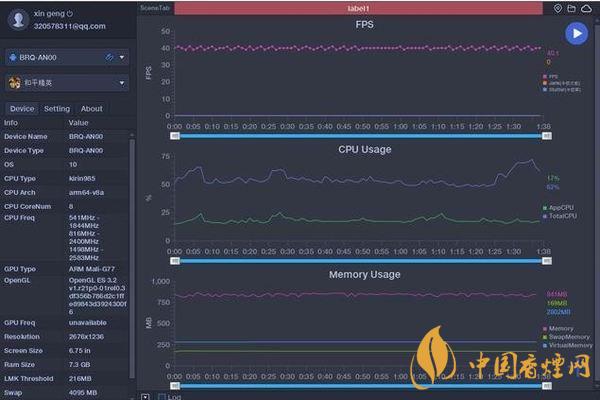Click the cloud upload icon
Image resolution: width=600 pixels, height=400 pixels.
587,8
